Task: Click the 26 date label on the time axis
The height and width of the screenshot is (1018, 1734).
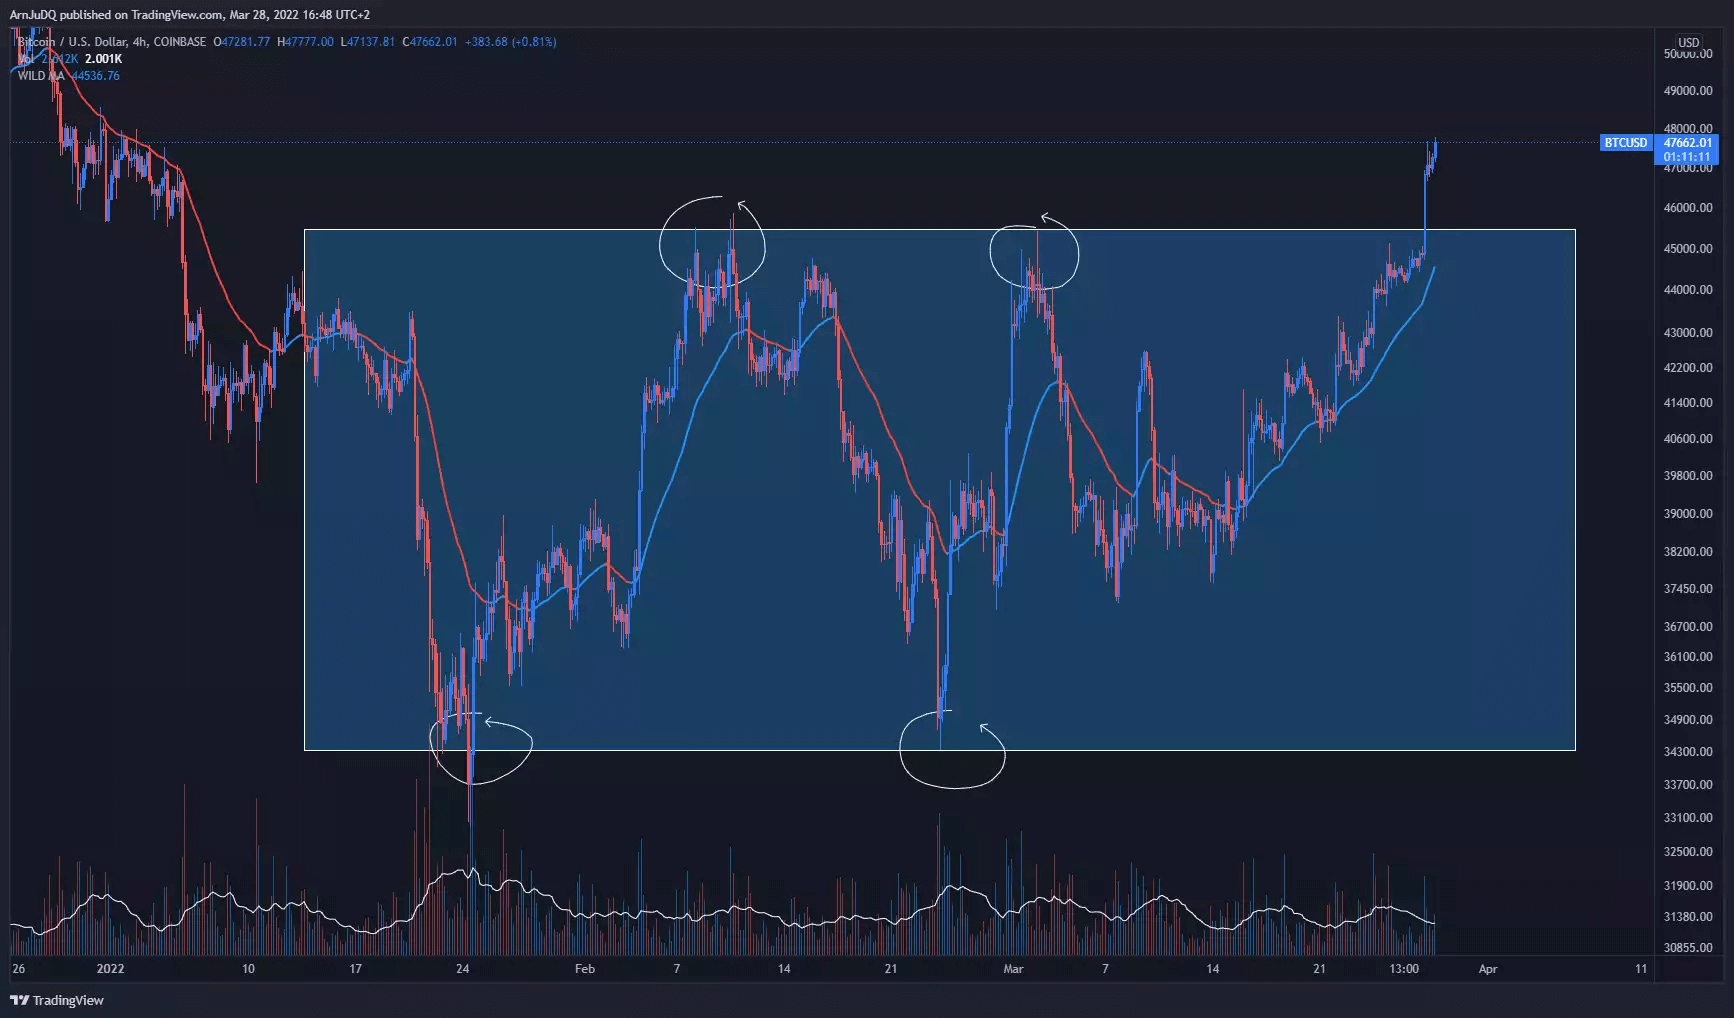Action: click(18, 969)
